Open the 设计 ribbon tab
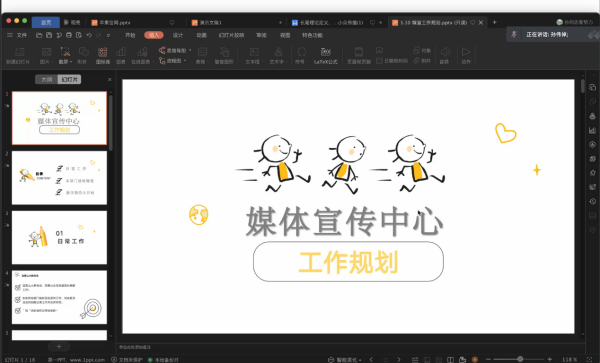Viewport: 600px width, 363px height. coord(178,35)
